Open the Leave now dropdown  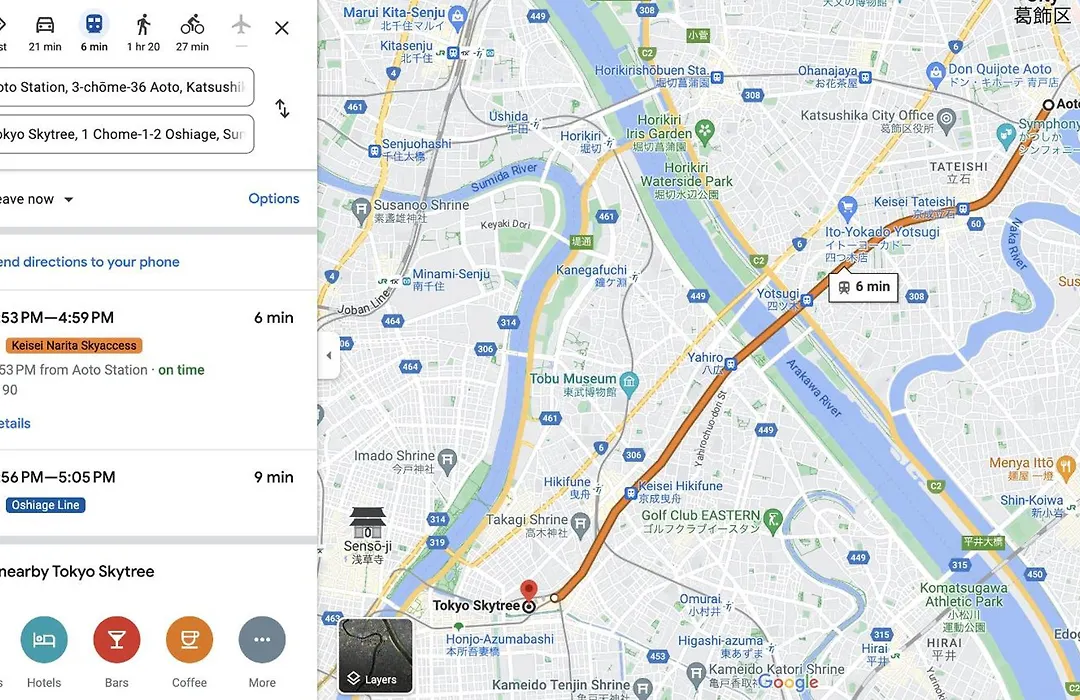(x=36, y=199)
